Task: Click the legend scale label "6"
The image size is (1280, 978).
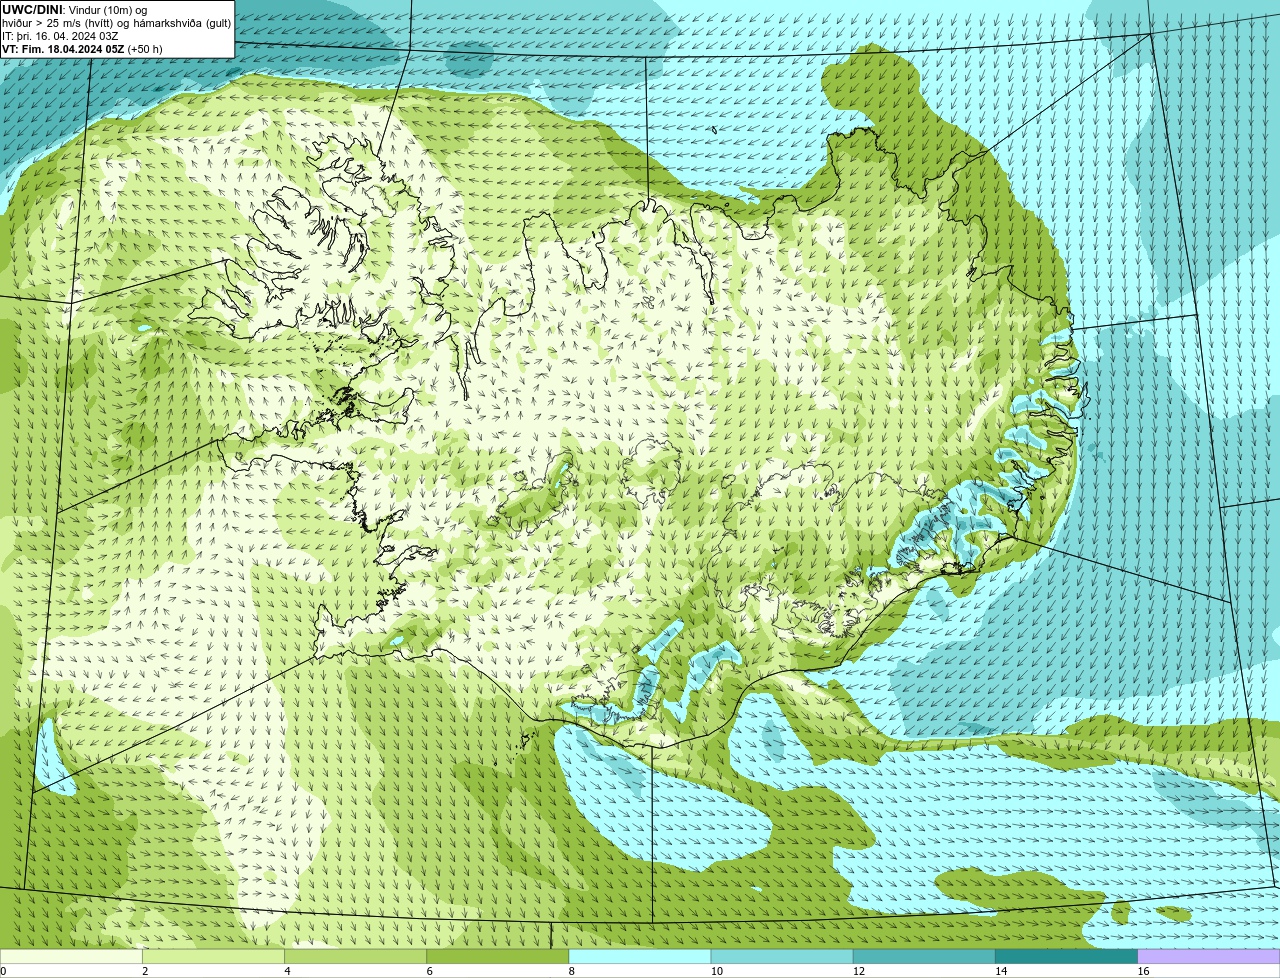Action: [x=429, y=971]
